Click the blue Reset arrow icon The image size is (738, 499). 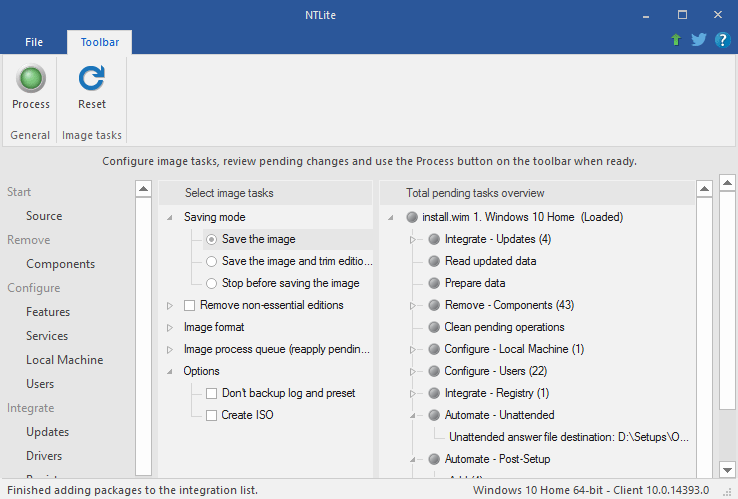pos(92,78)
